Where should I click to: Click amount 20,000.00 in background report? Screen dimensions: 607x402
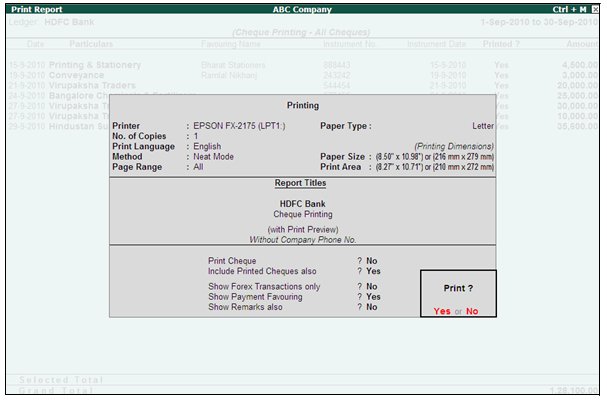(x=577, y=85)
